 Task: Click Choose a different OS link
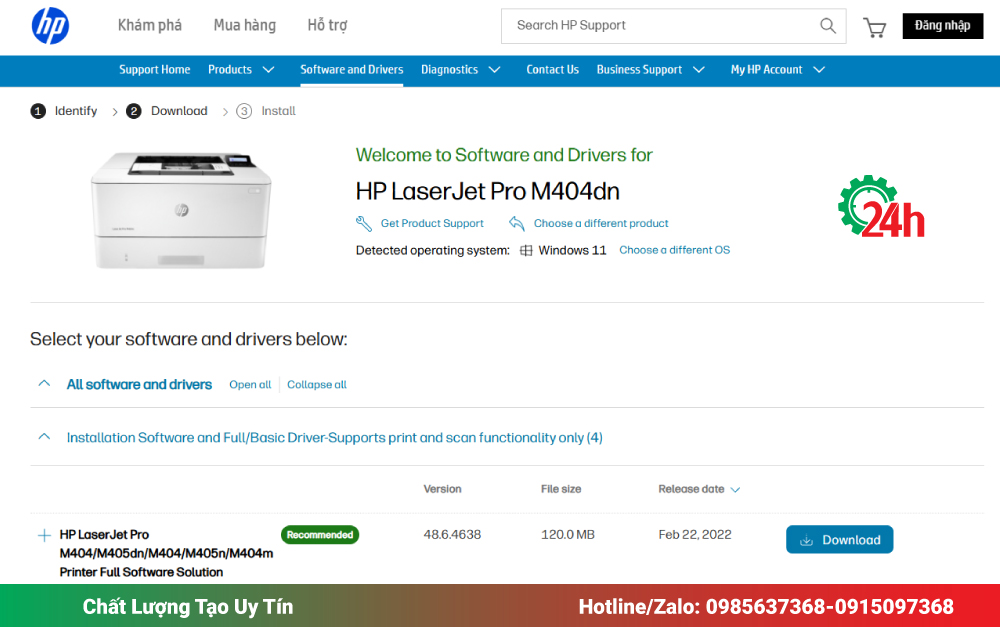pyautogui.click(x=674, y=250)
